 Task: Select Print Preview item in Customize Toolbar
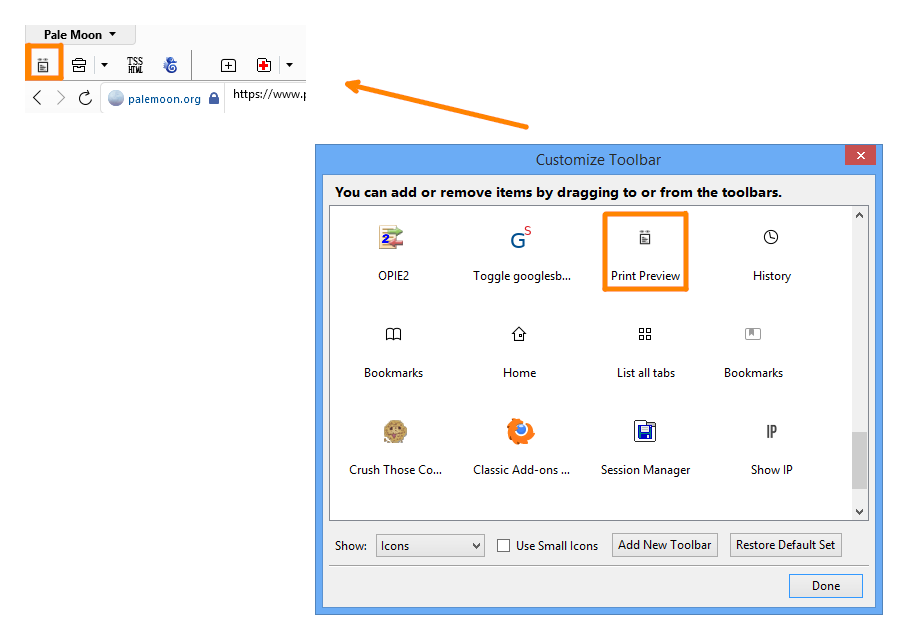click(x=645, y=251)
